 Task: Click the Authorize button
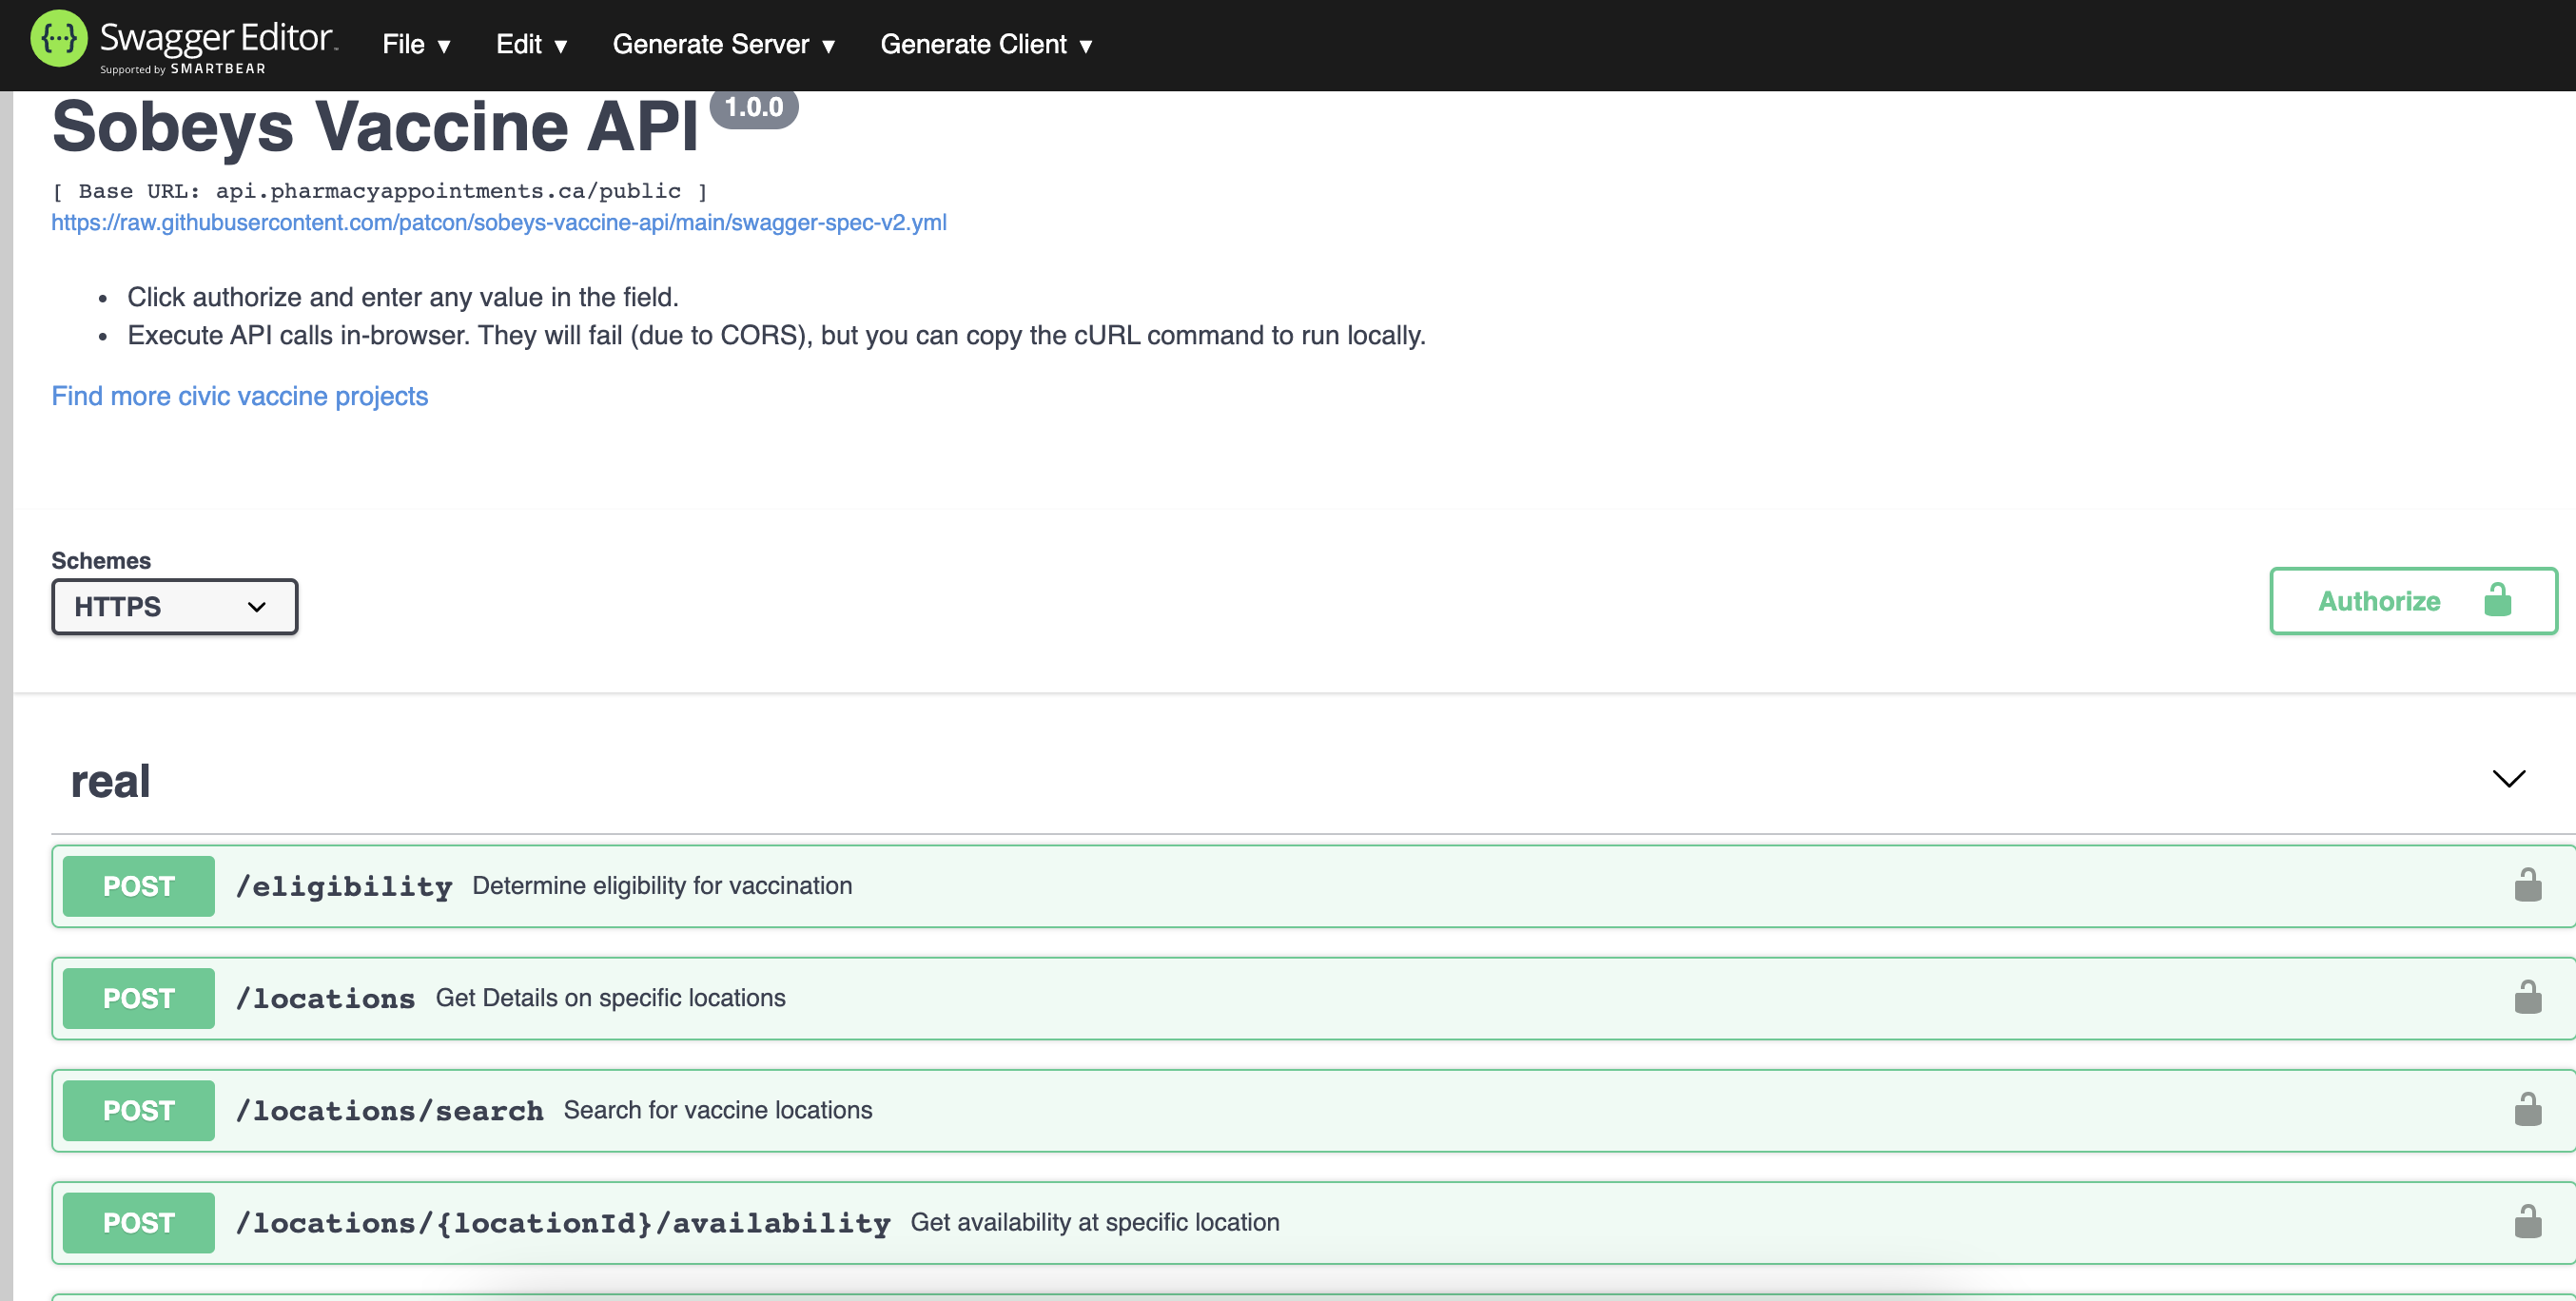point(2380,600)
